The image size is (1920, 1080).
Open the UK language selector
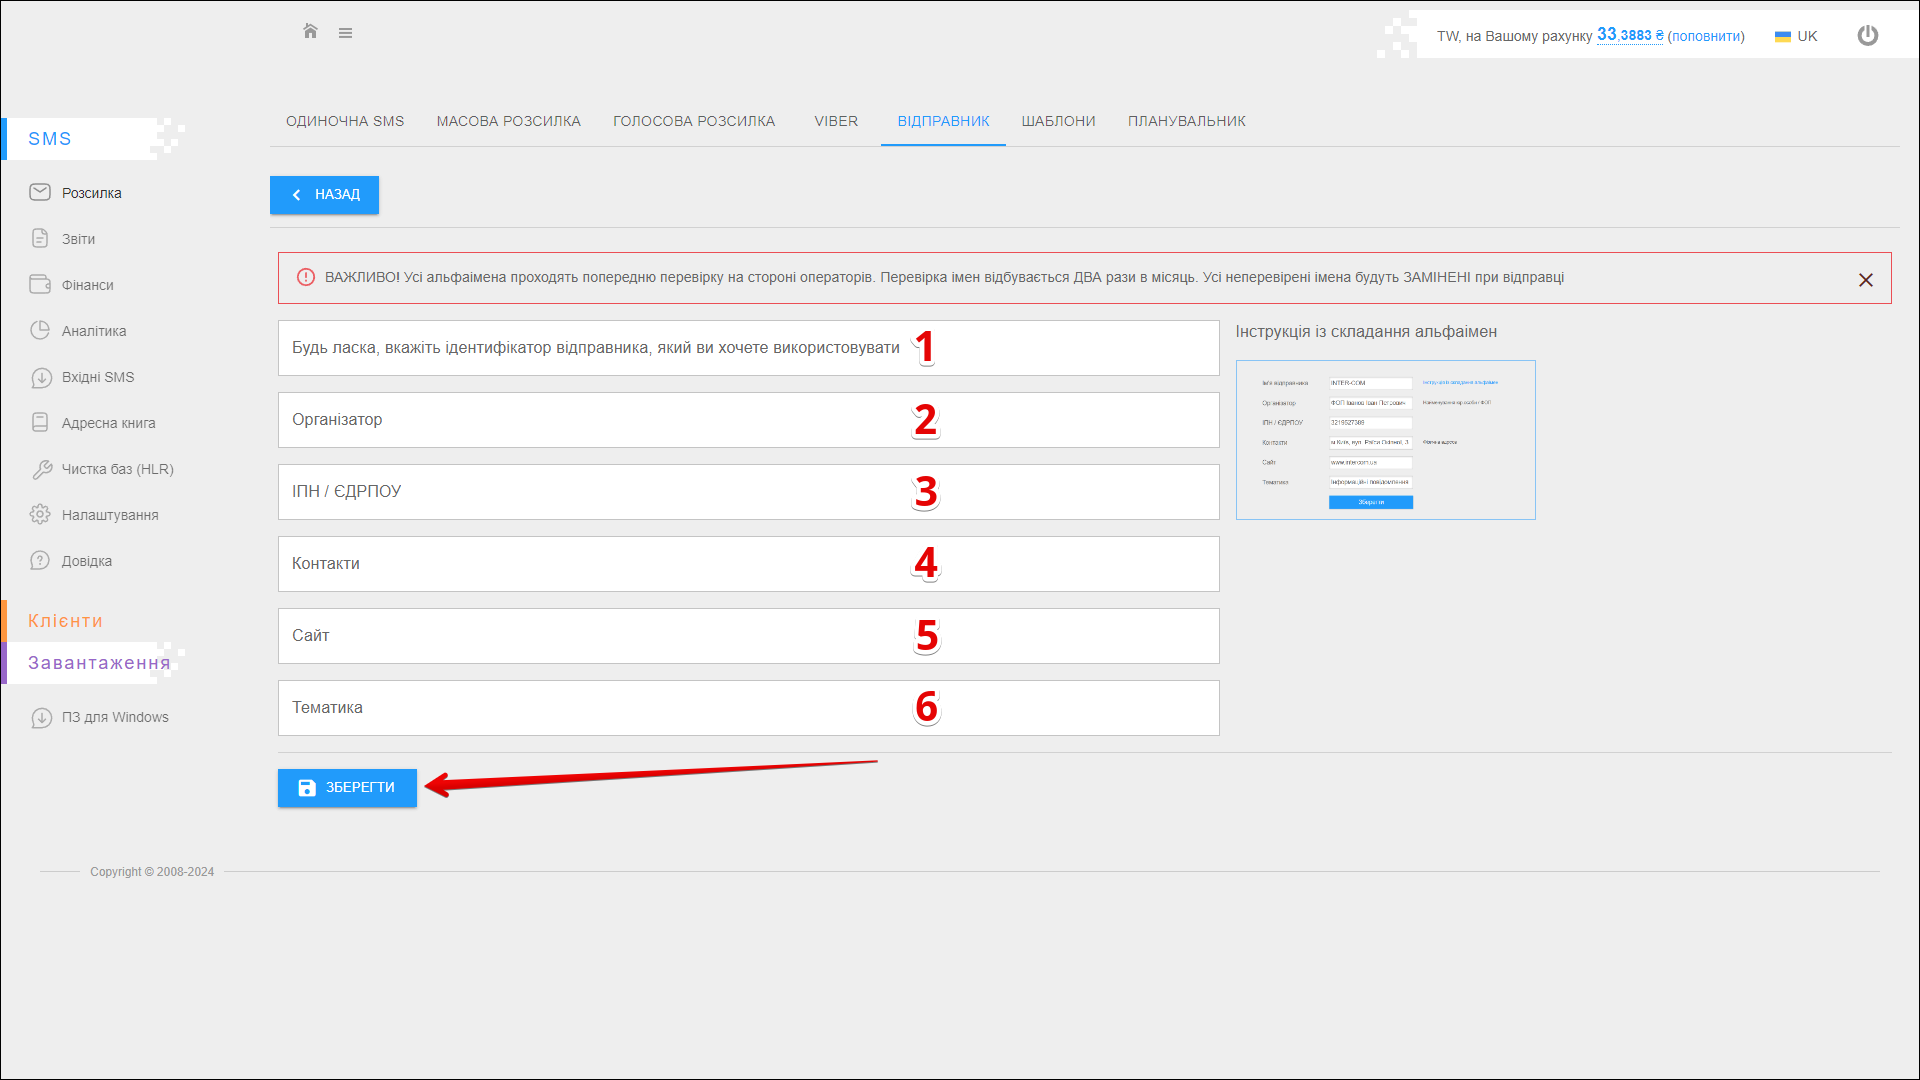(1796, 36)
